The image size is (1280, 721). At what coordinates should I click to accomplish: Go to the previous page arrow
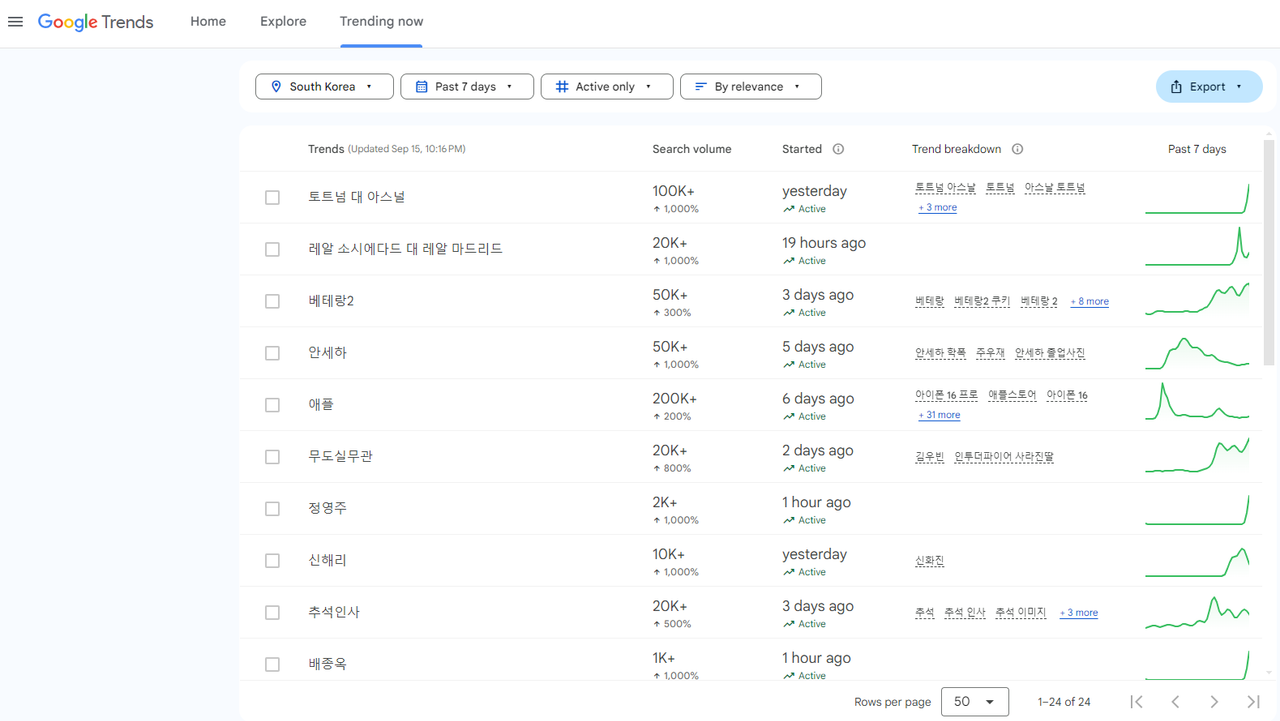pos(1175,702)
